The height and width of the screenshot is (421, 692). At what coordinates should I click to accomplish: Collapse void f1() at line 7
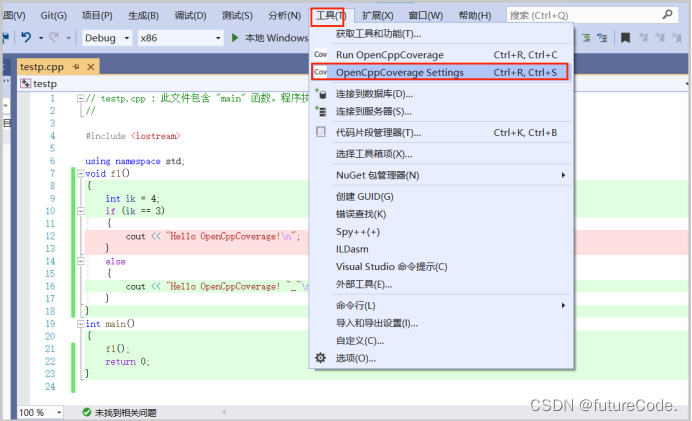81,173
